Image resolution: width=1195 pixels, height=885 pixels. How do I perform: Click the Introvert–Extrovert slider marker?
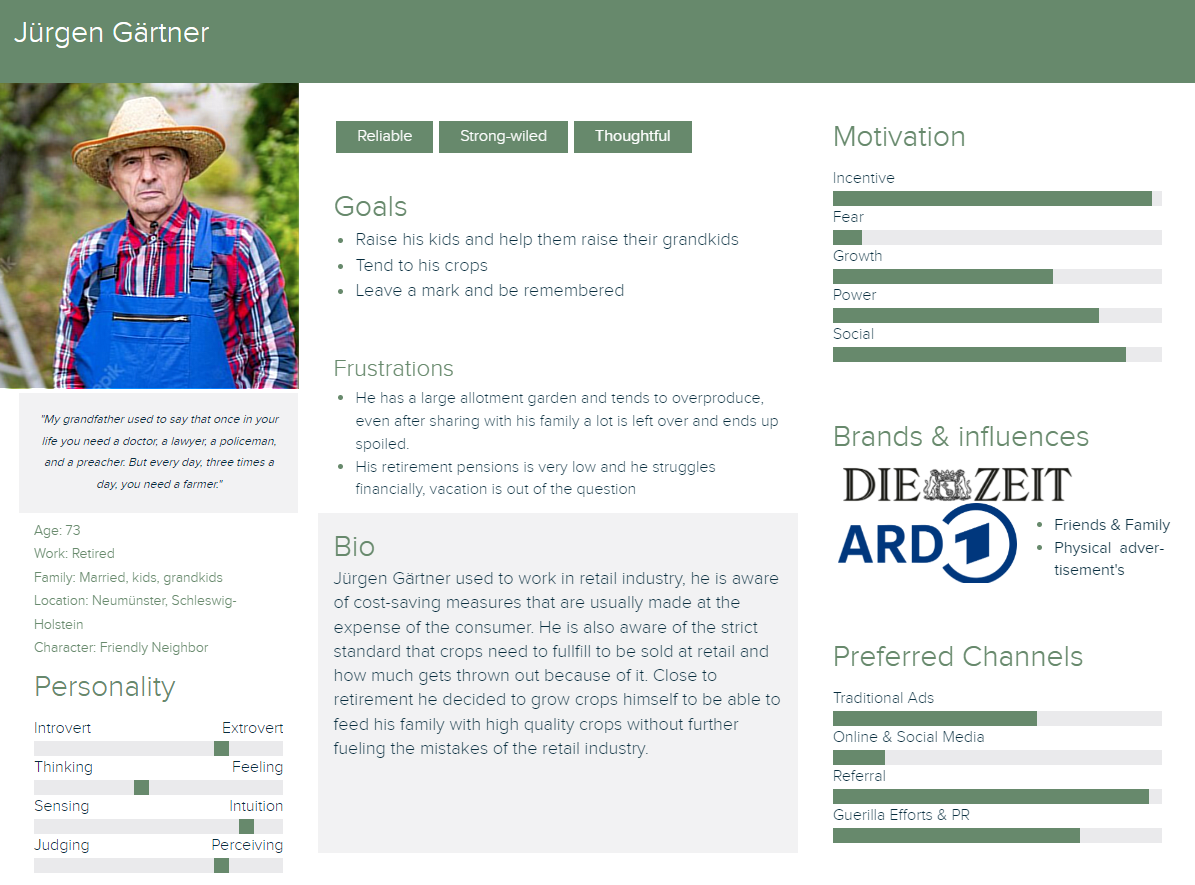pos(221,749)
